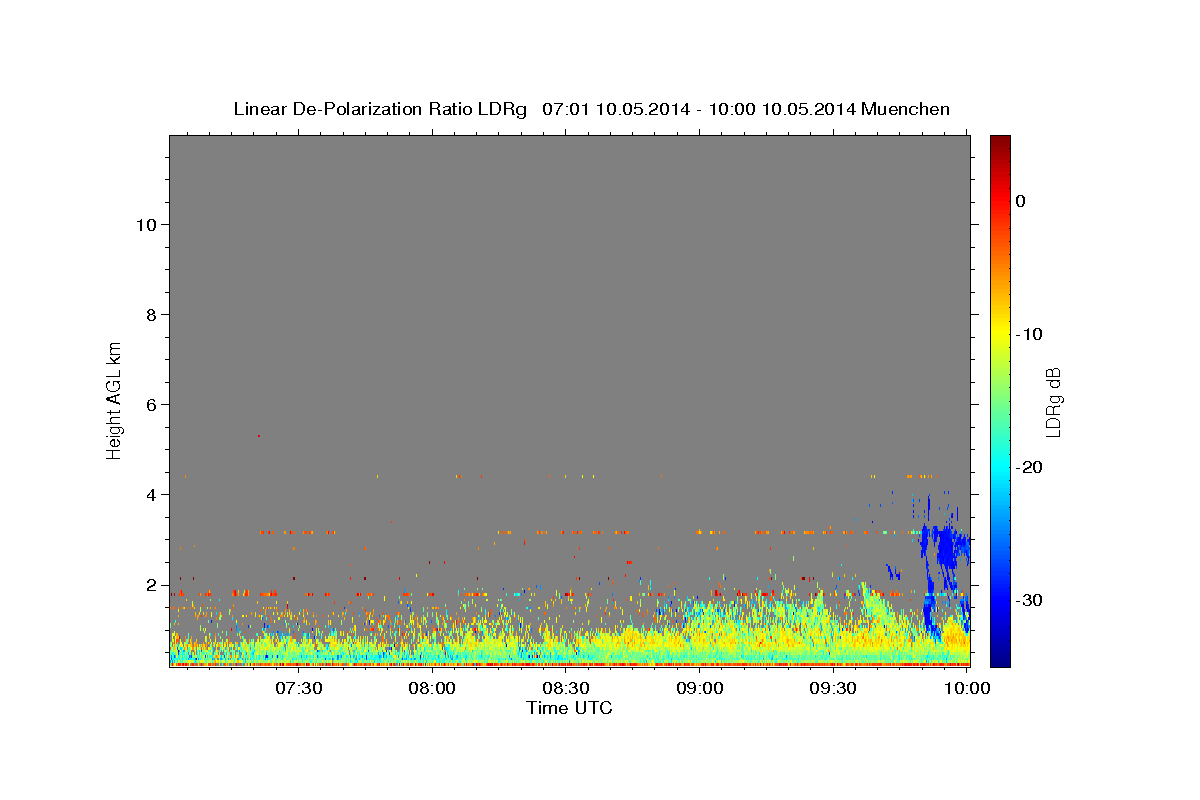Click the height tick label 10
The image size is (1200, 800).
(145, 225)
